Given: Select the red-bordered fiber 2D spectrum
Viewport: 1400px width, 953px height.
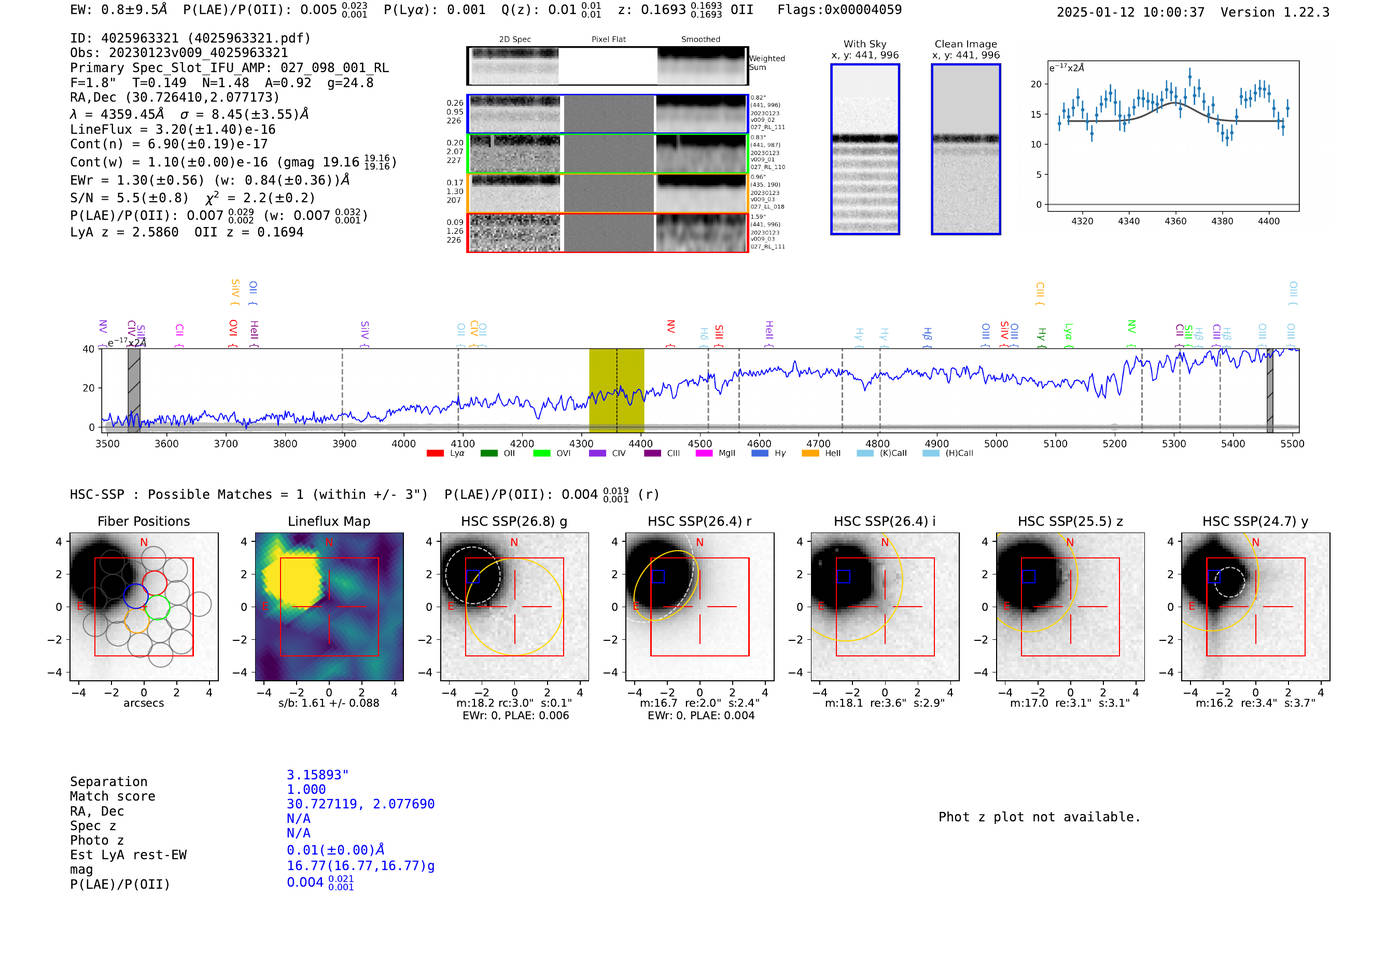Looking at the screenshot, I should click(x=607, y=232).
